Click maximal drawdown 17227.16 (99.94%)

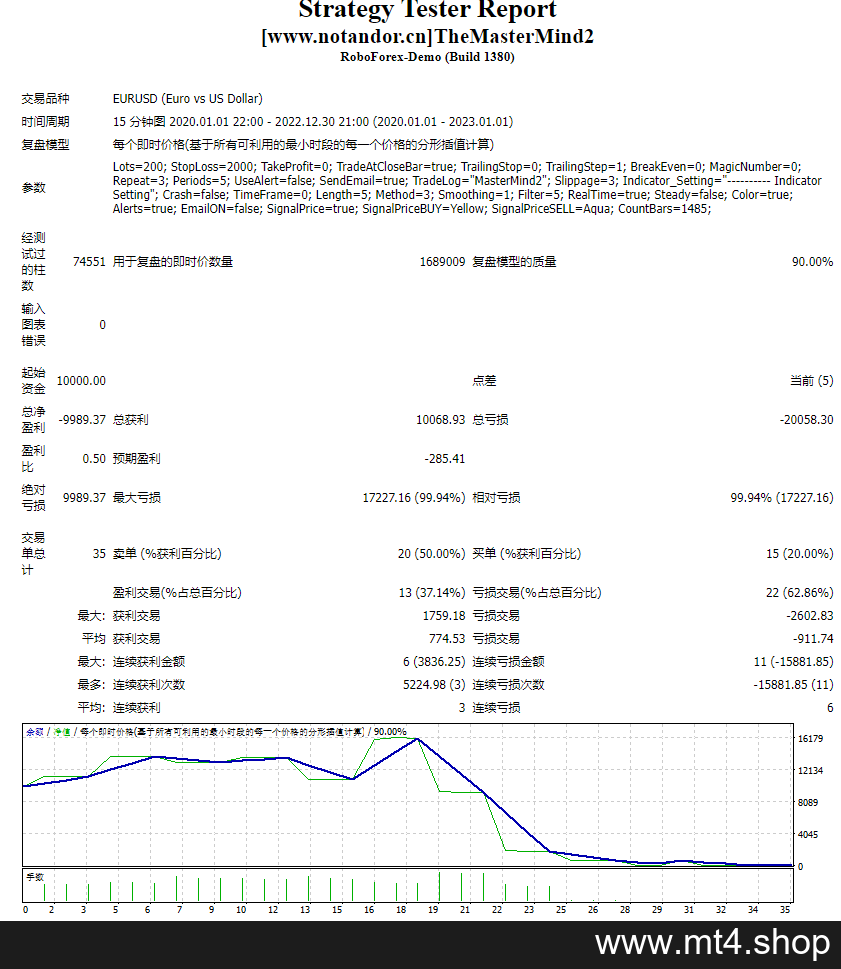coord(414,497)
